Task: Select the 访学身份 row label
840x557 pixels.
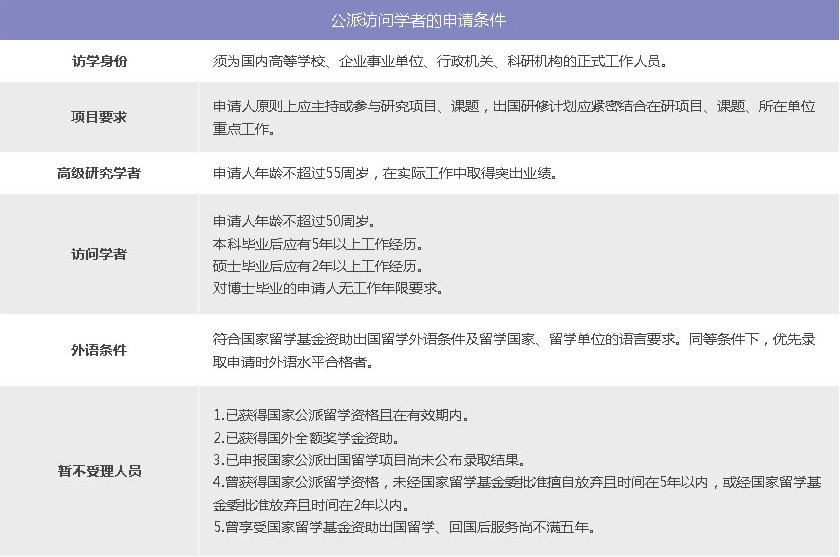Action: 99,61
